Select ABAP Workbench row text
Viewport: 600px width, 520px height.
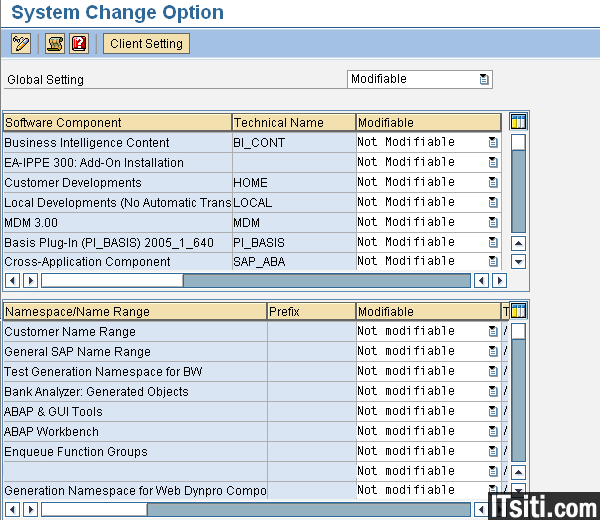tap(51, 432)
